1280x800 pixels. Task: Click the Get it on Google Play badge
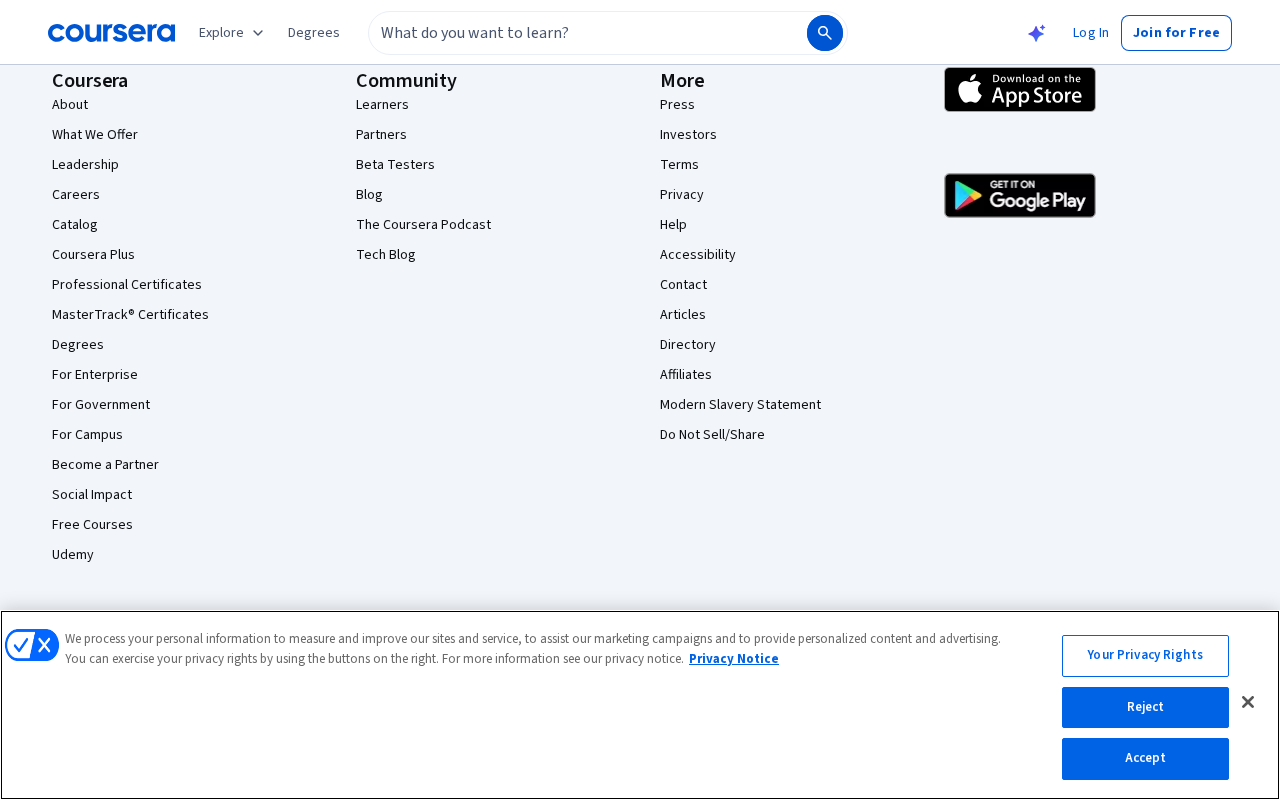1020,195
